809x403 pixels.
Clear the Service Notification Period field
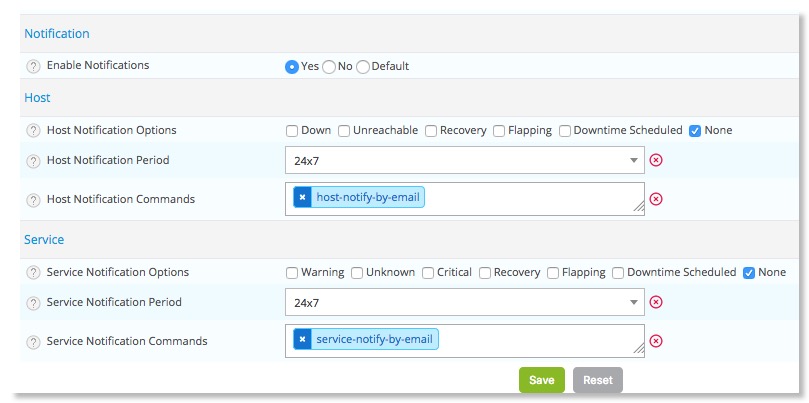(x=656, y=302)
